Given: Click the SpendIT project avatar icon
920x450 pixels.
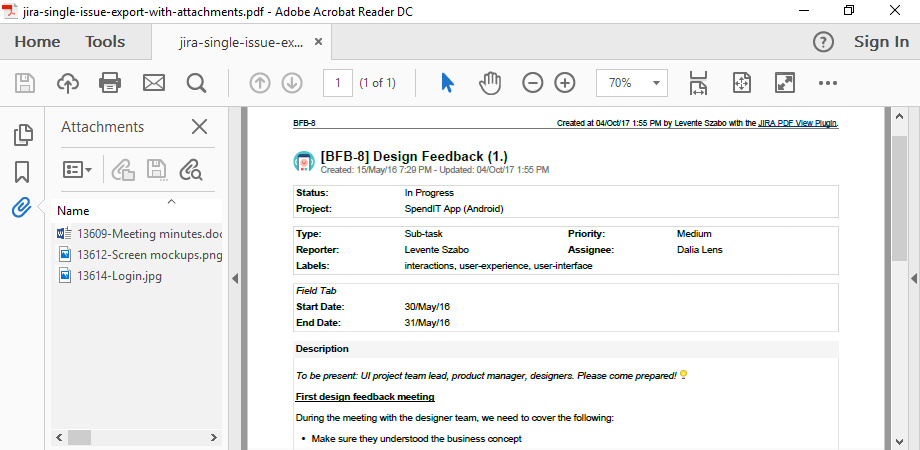Looking at the screenshot, I should pos(304,161).
